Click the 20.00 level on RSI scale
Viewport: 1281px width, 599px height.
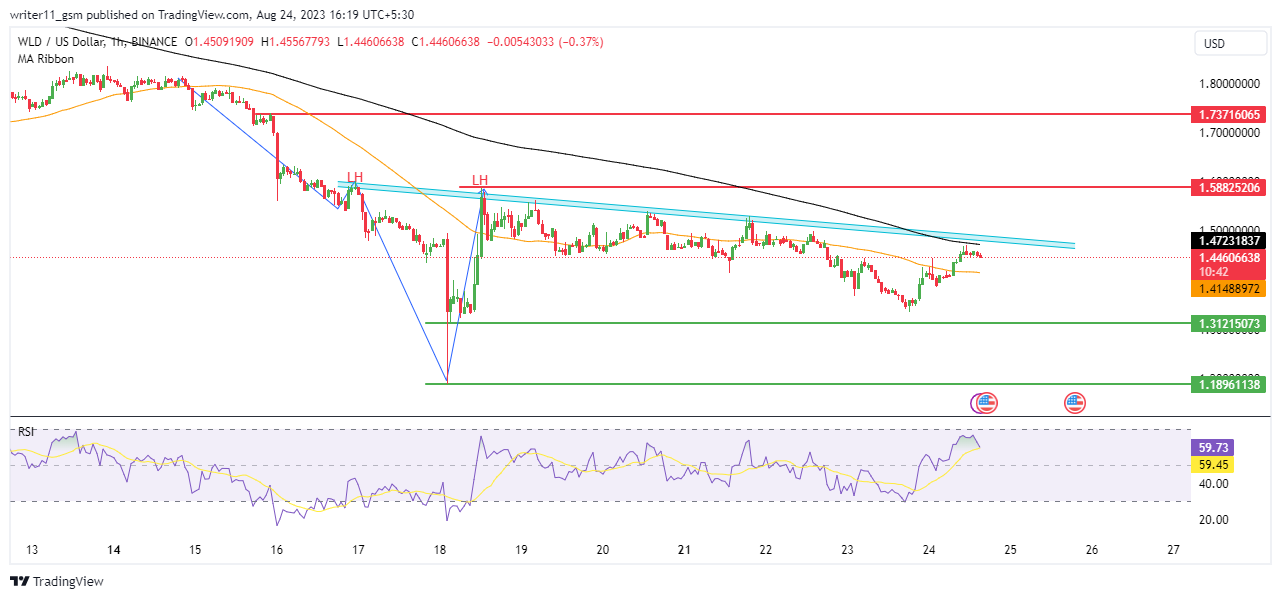[x=1215, y=520]
